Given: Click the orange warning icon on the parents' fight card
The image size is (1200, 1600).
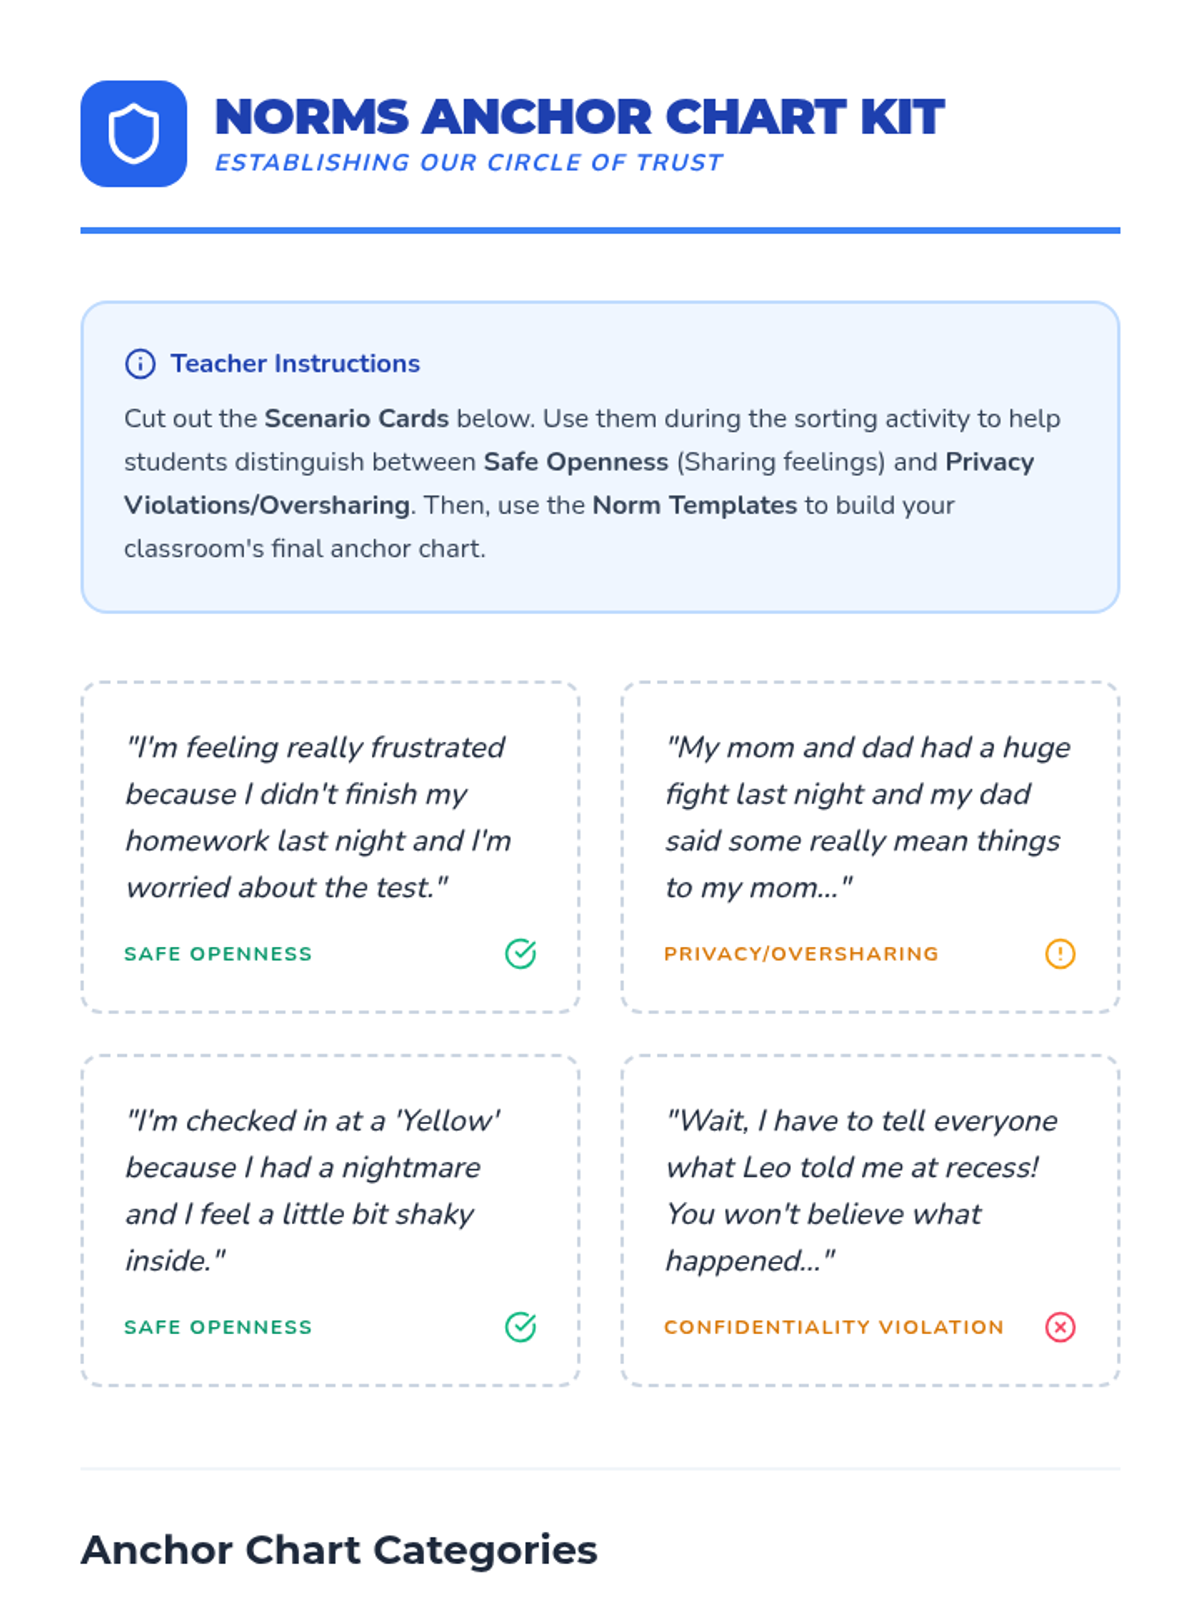Looking at the screenshot, I should pyautogui.click(x=1060, y=954).
